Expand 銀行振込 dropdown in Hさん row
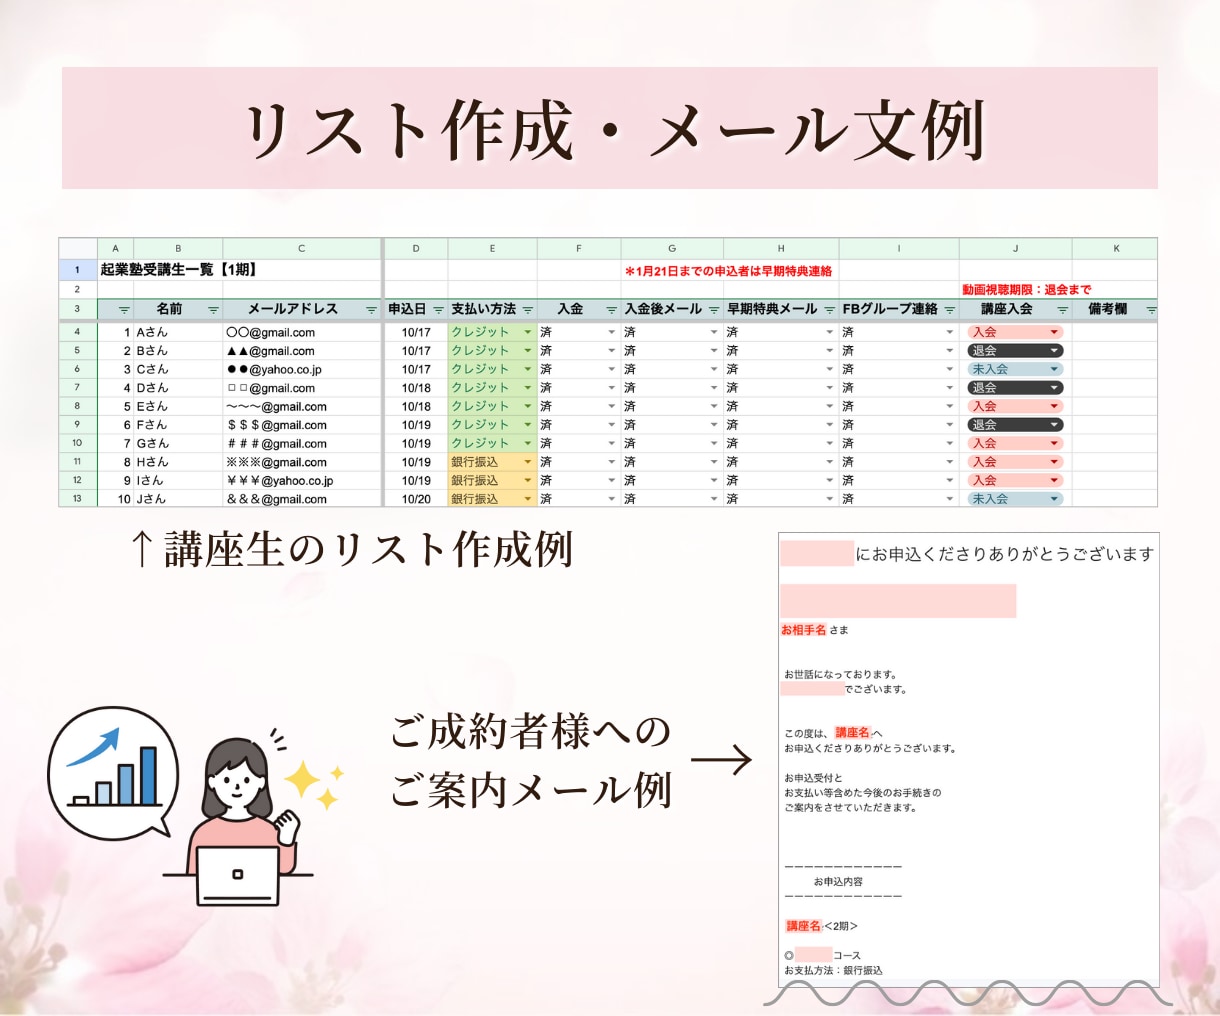This screenshot has width=1220, height=1016. (x=528, y=462)
